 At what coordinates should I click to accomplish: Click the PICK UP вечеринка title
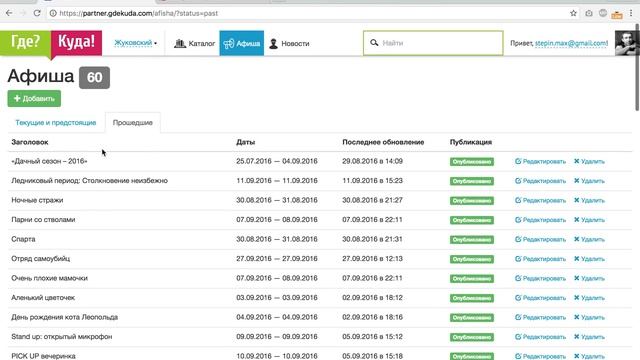coord(43,356)
